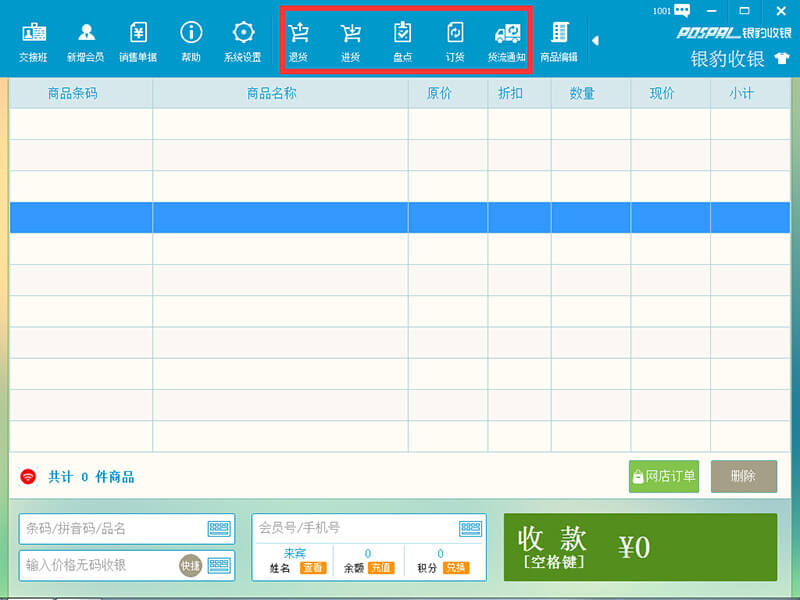The image size is (800, 600).
Task: Open 网店订单 online store orders
Action: click(663, 476)
